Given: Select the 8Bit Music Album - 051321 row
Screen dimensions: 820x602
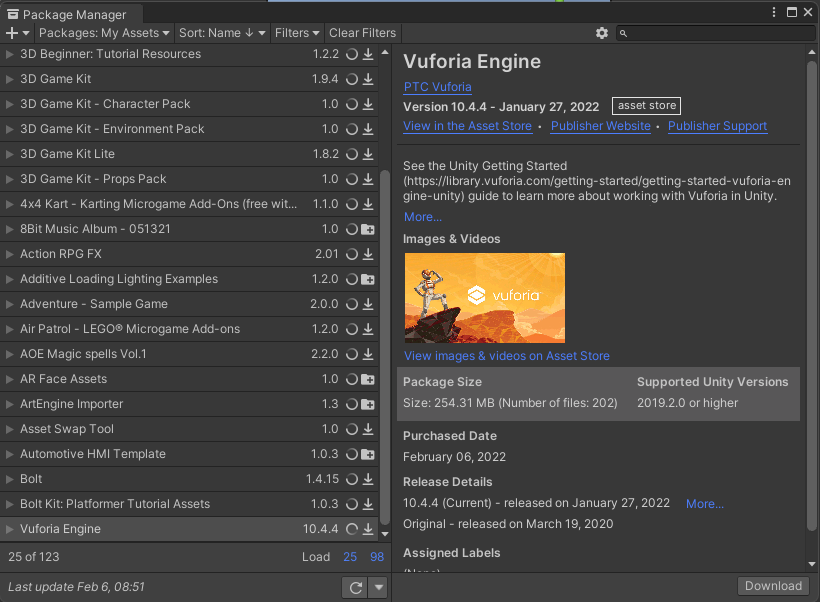Looking at the screenshot, I should coord(189,229).
